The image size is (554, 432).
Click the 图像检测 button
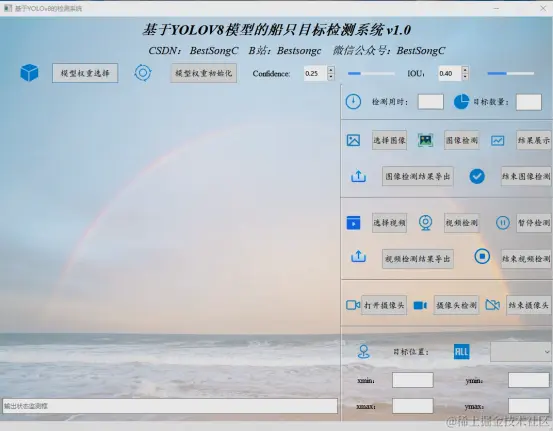(462, 140)
